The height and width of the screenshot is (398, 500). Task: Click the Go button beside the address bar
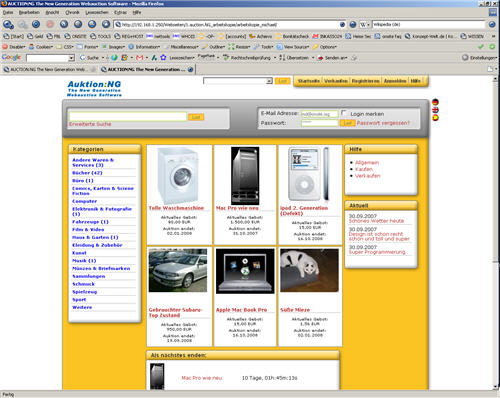(x=353, y=24)
